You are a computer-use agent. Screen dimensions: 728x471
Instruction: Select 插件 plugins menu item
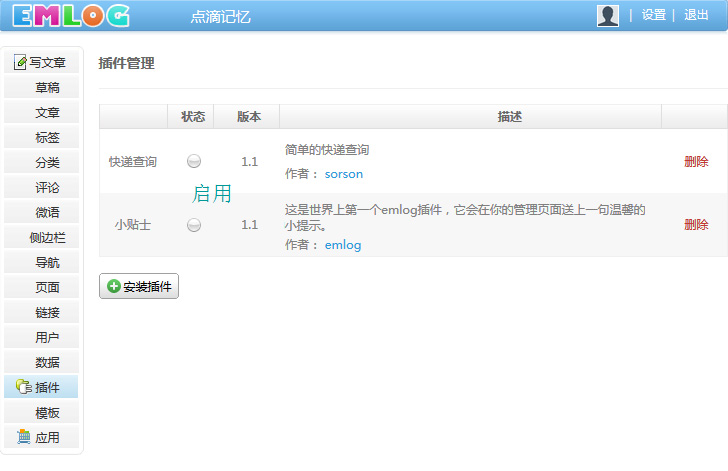coord(47,388)
